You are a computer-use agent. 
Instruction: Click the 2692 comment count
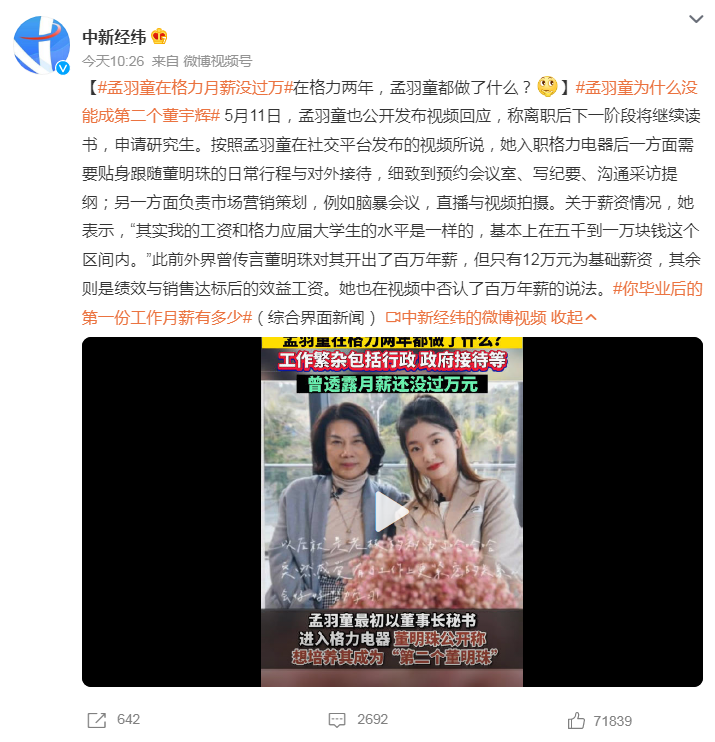coord(372,720)
